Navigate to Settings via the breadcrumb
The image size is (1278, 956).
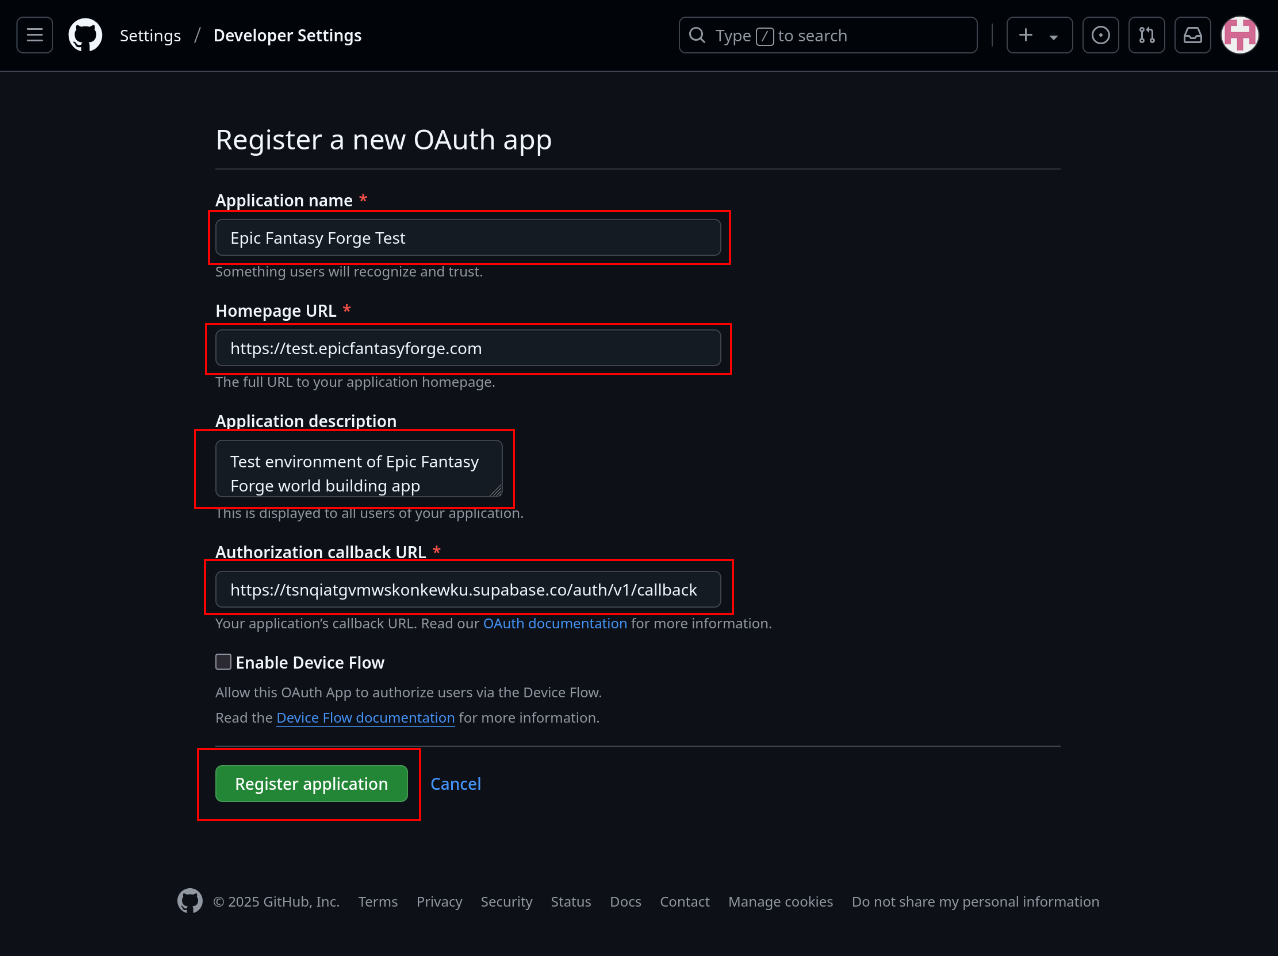pyautogui.click(x=150, y=34)
